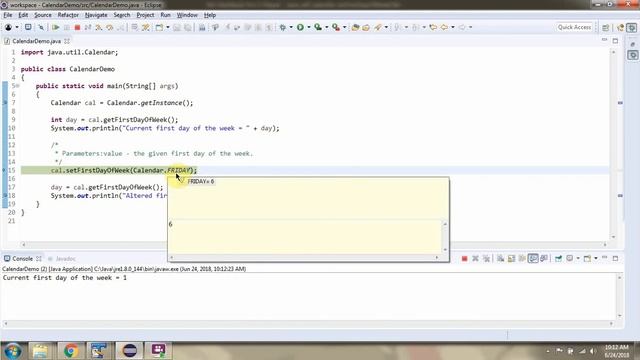Click Chrome icon in Windows taskbar

[x=71, y=351]
